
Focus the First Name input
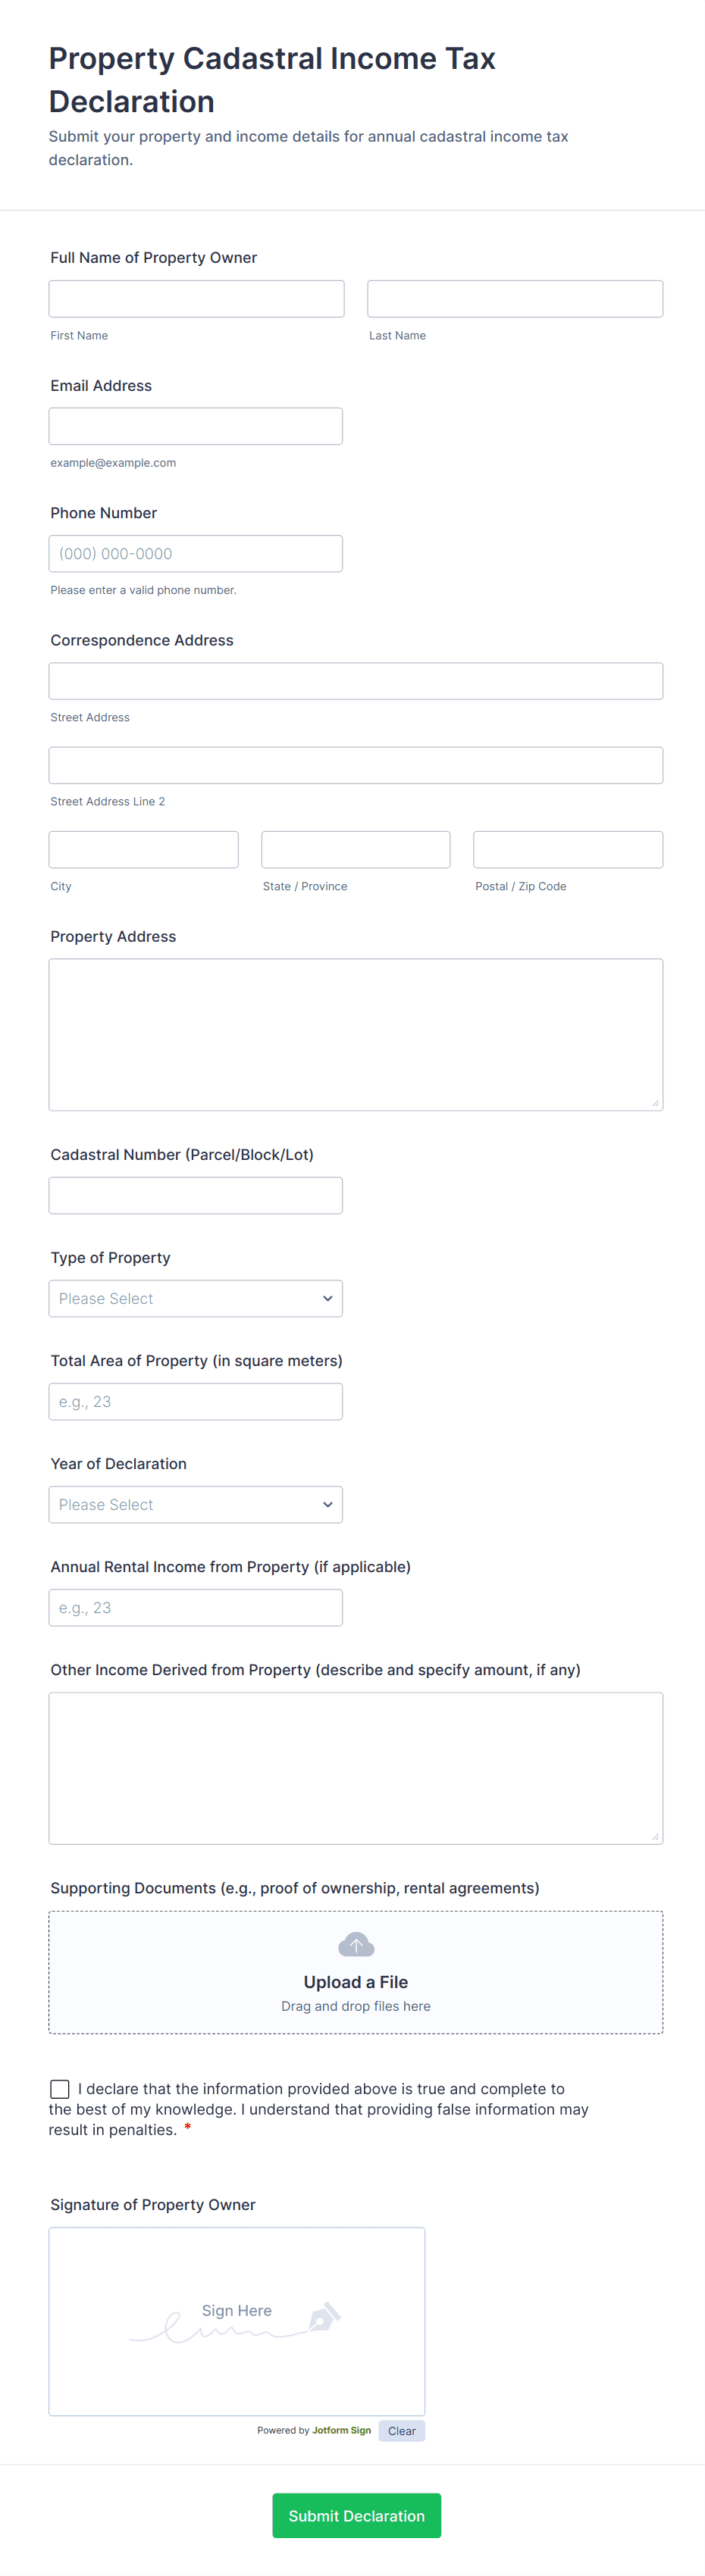[x=196, y=299]
